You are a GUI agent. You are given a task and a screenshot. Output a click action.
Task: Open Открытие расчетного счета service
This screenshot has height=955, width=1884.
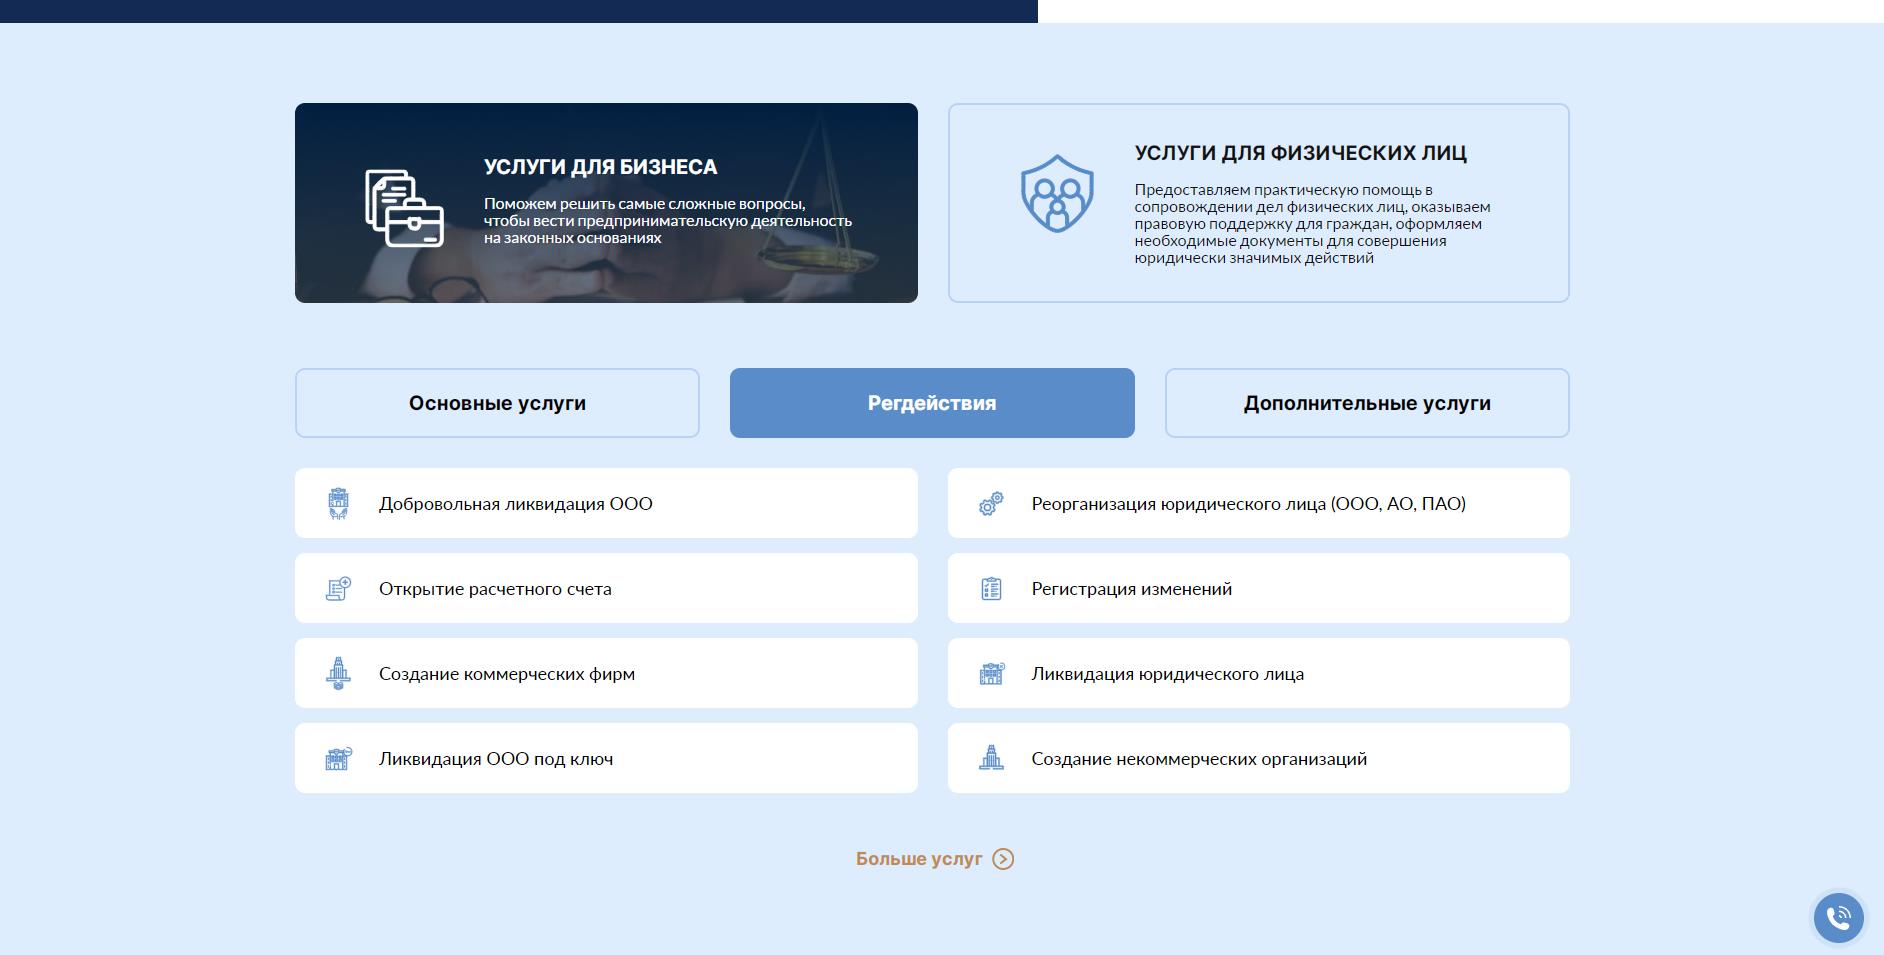point(606,588)
